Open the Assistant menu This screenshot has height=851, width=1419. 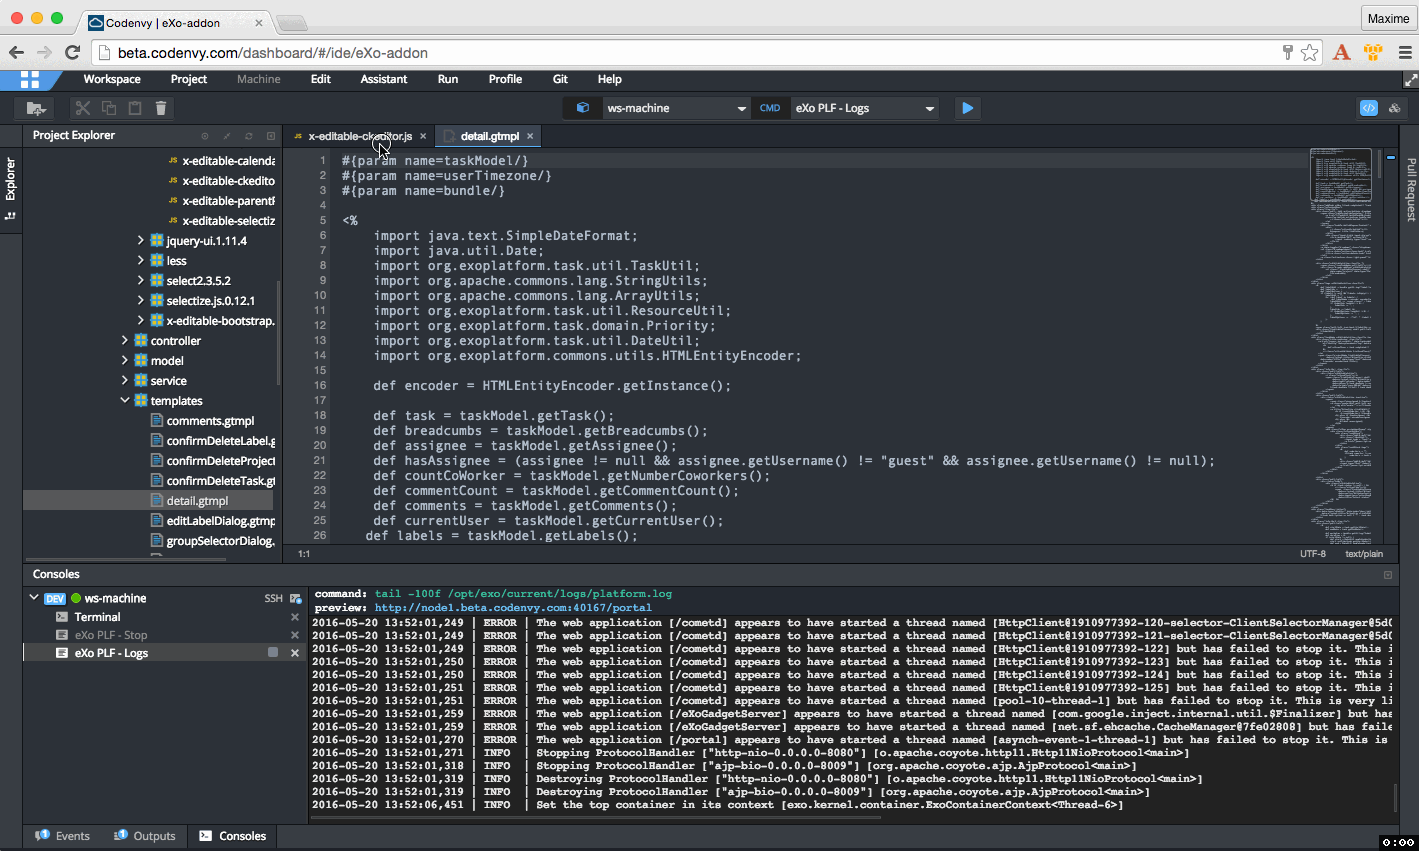(x=384, y=79)
